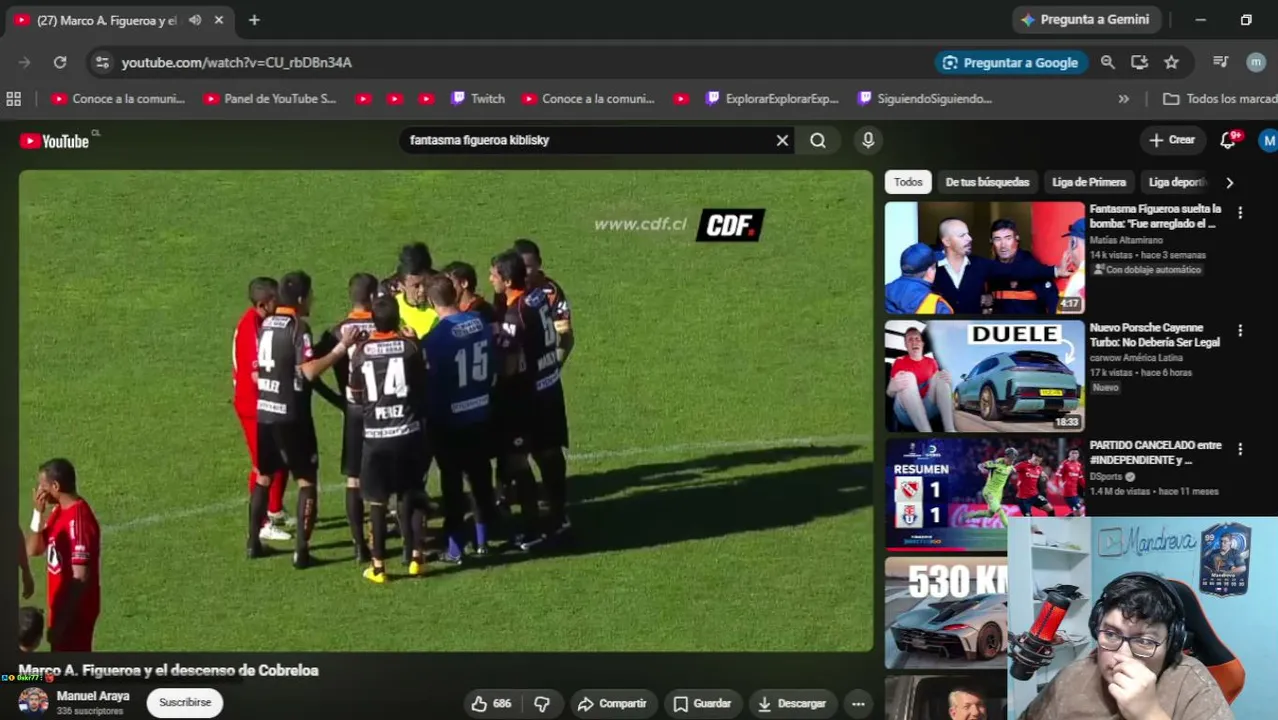1278x720 pixels.
Task: Open the Twitch bookmark
Action: [478, 99]
